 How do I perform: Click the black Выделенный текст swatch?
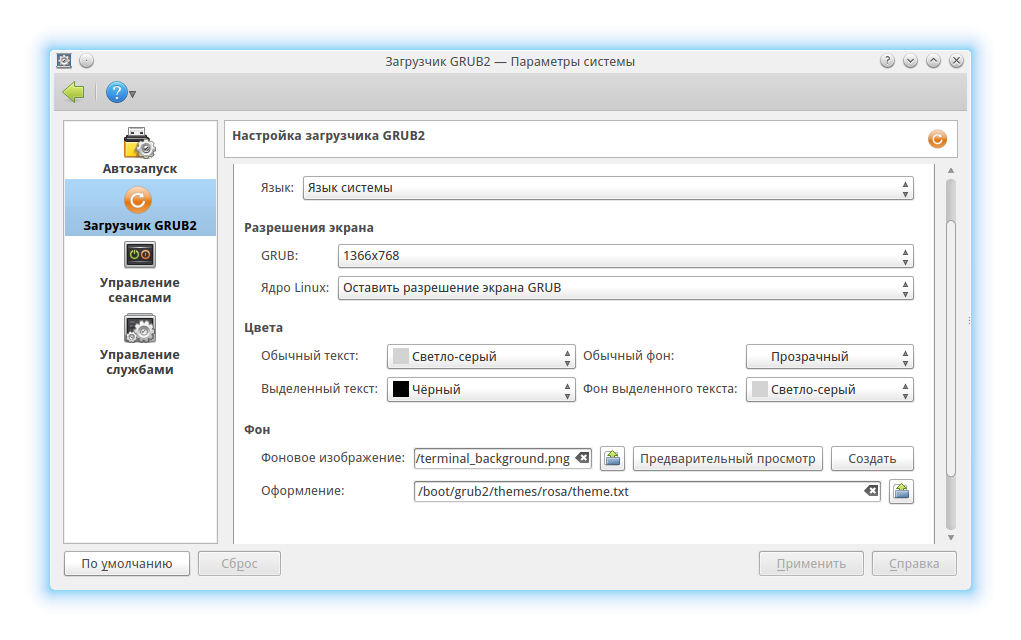pyautogui.click(x=401, y=389)
